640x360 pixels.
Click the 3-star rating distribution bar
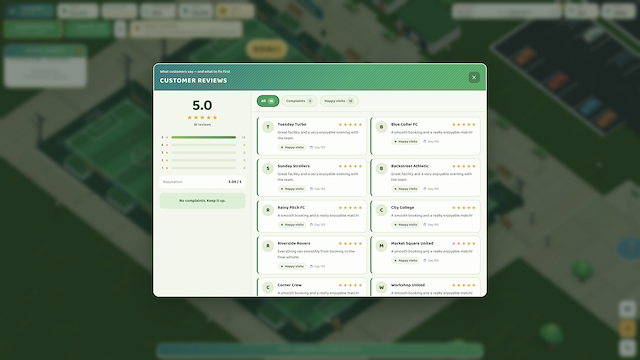click(x=204, y=153)
